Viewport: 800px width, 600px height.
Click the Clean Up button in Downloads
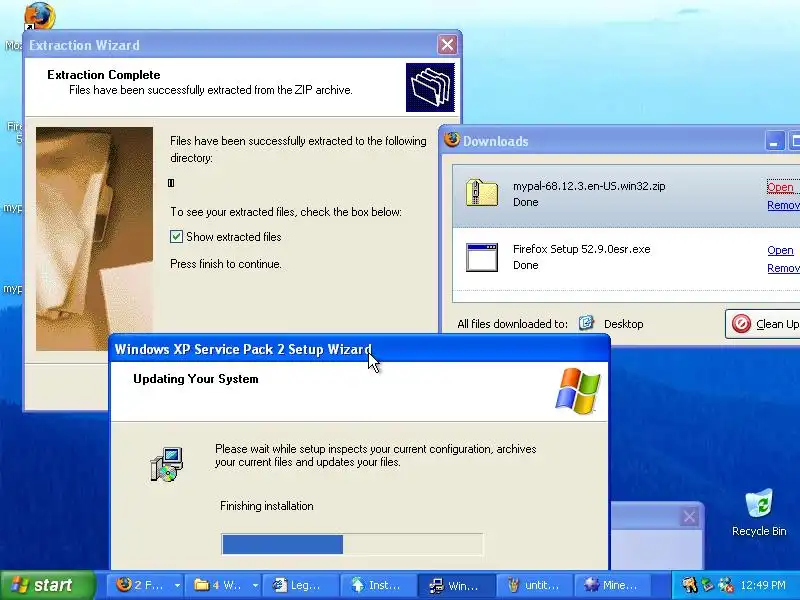pos(763,323)
